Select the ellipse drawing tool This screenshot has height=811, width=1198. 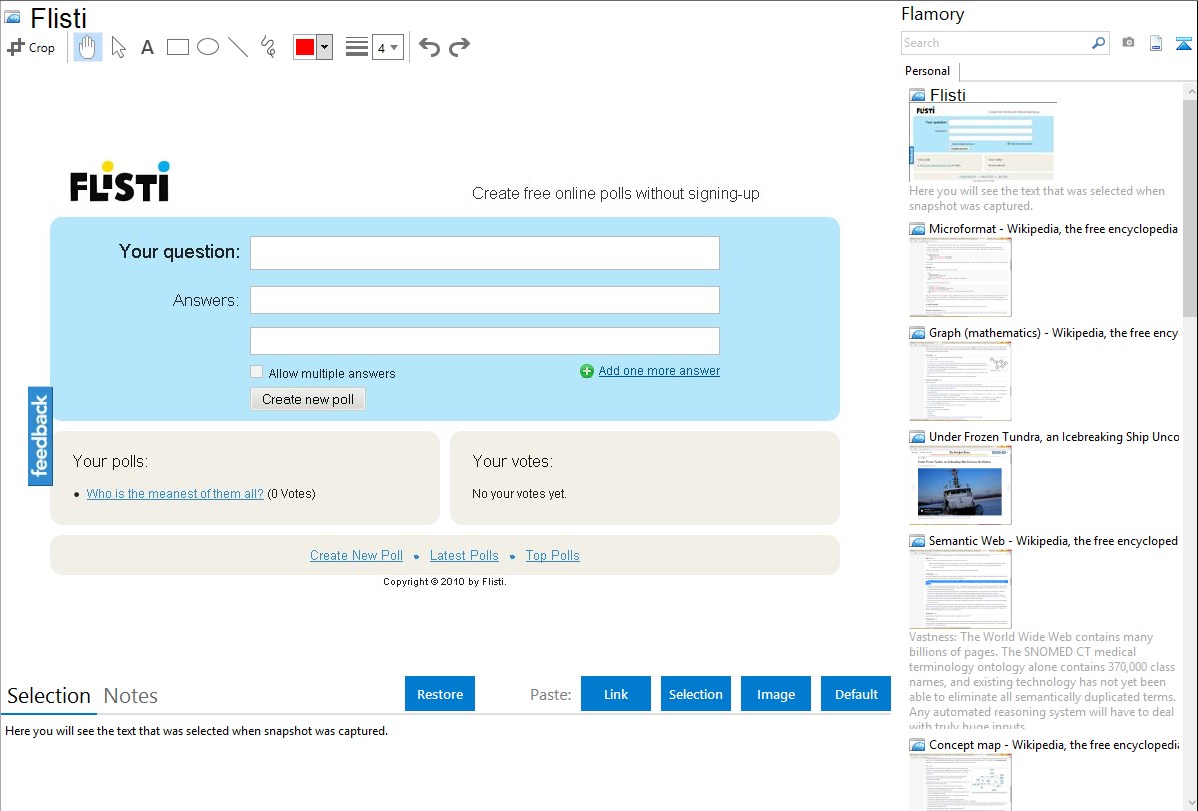click(208, 47)
